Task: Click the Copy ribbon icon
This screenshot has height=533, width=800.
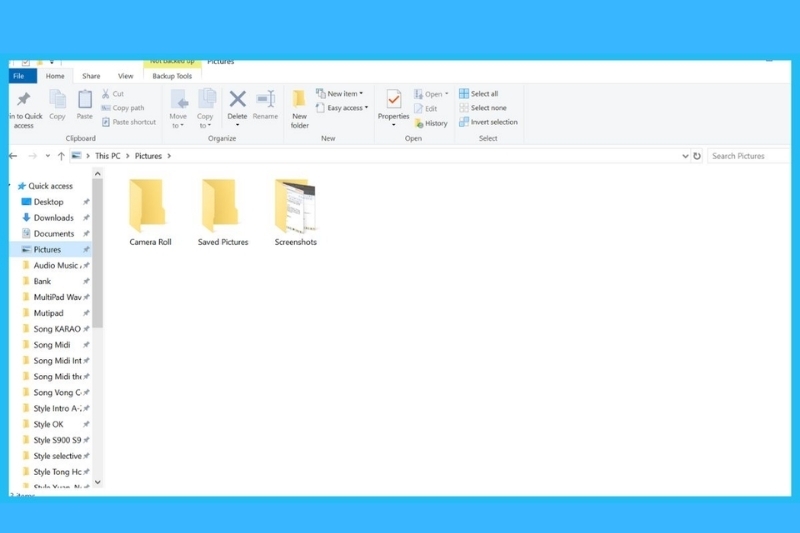Action: (57, 105)
